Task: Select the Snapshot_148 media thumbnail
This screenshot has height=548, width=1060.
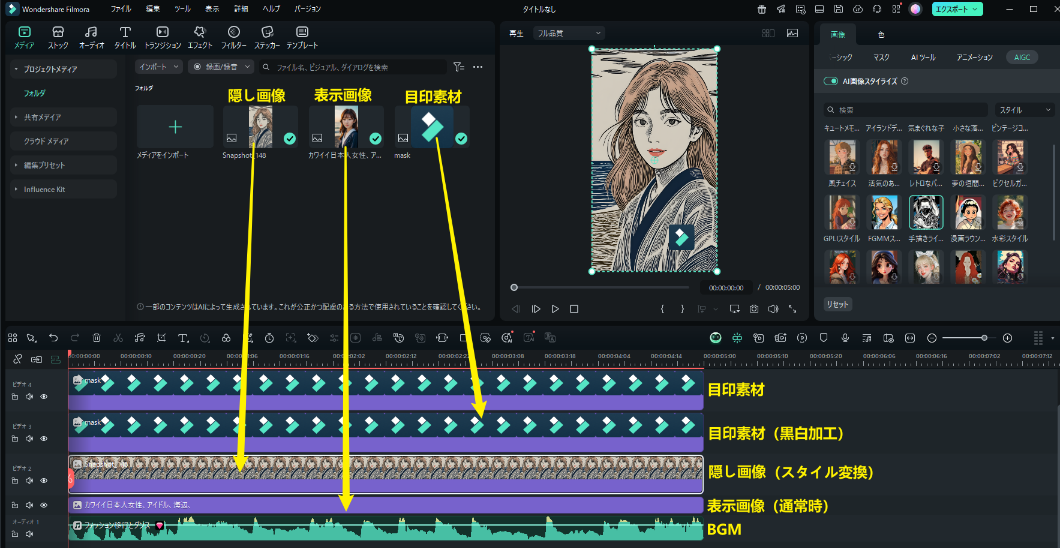Action: (260, 126)
